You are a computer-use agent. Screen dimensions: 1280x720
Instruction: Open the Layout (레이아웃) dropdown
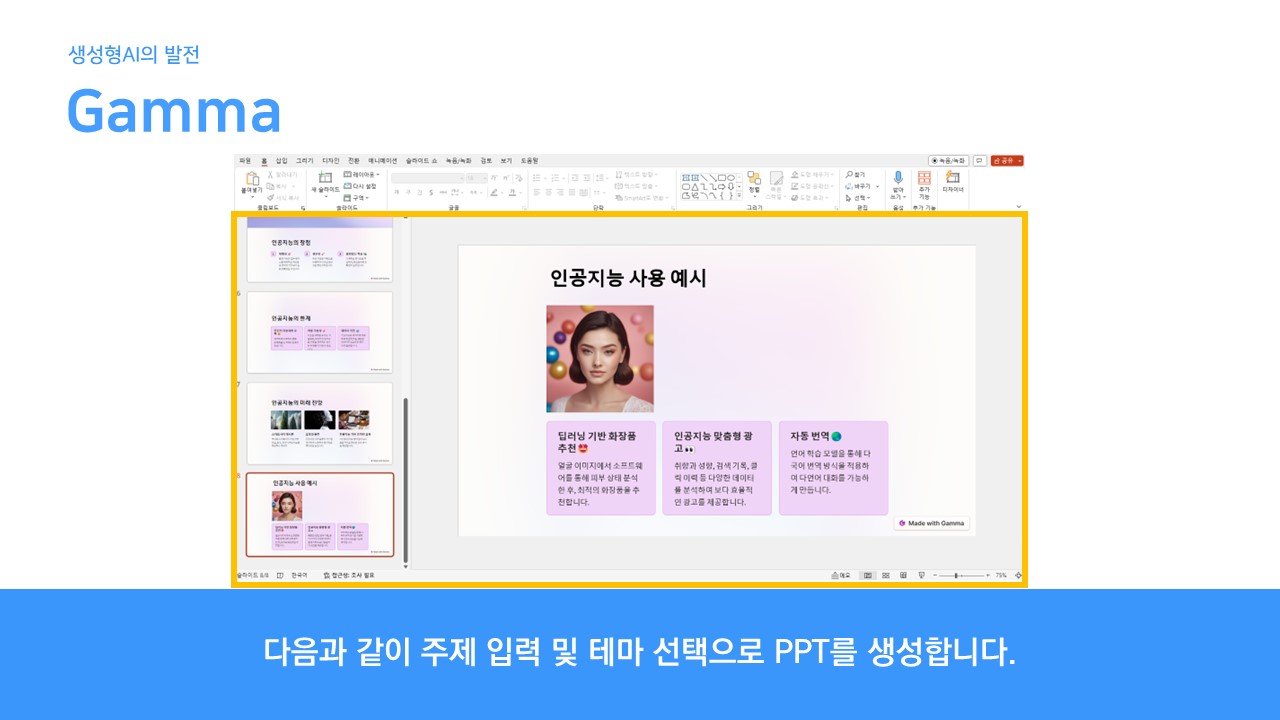click(x=361, y=174)
